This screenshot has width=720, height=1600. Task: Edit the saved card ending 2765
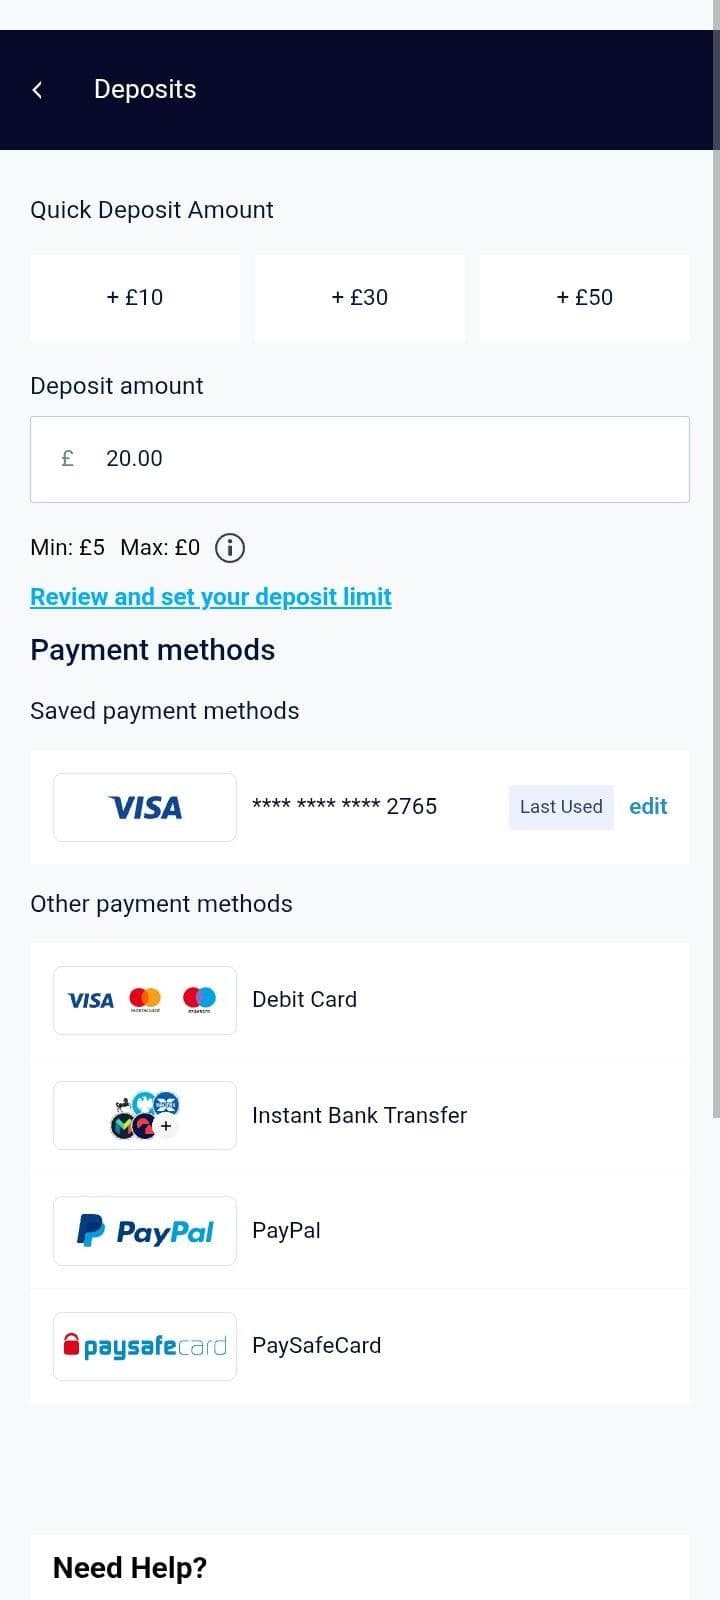pos(648,806)
